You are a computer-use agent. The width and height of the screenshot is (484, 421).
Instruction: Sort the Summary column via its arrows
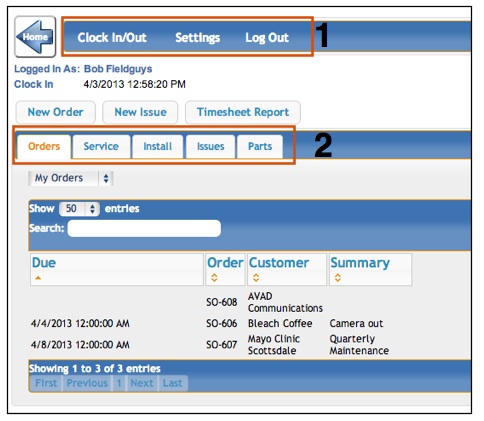338,278
